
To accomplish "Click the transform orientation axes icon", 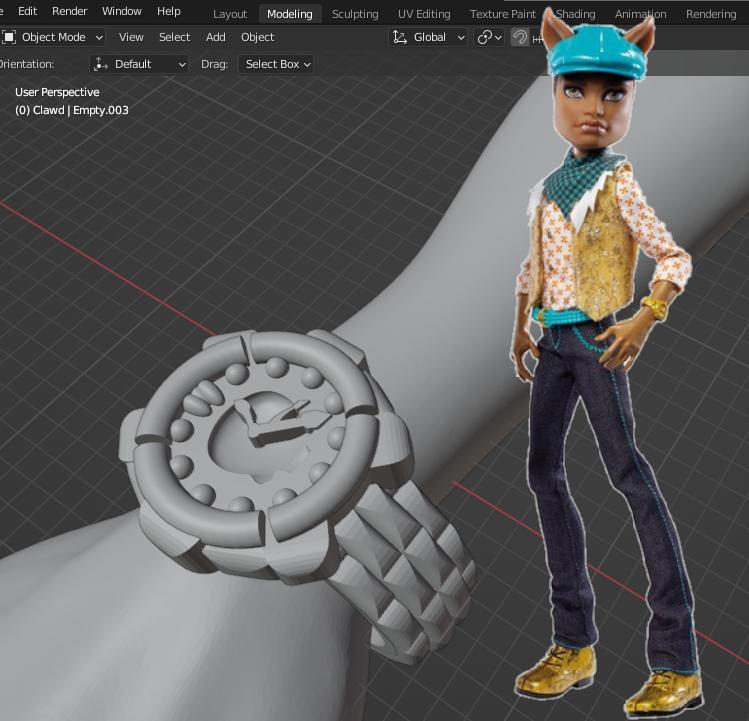I will point(399,37).
